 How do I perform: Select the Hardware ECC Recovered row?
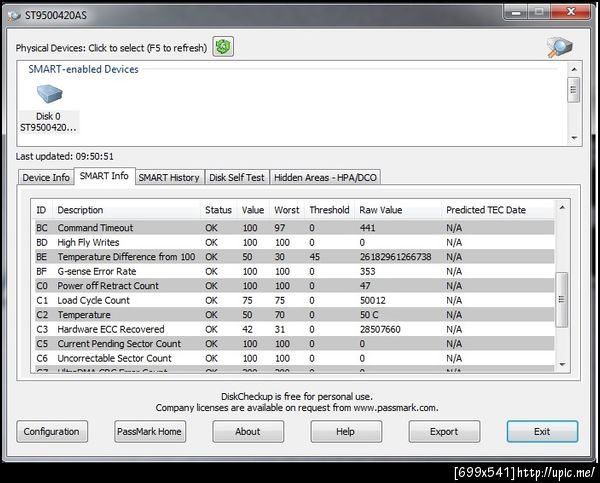[295, 329]
